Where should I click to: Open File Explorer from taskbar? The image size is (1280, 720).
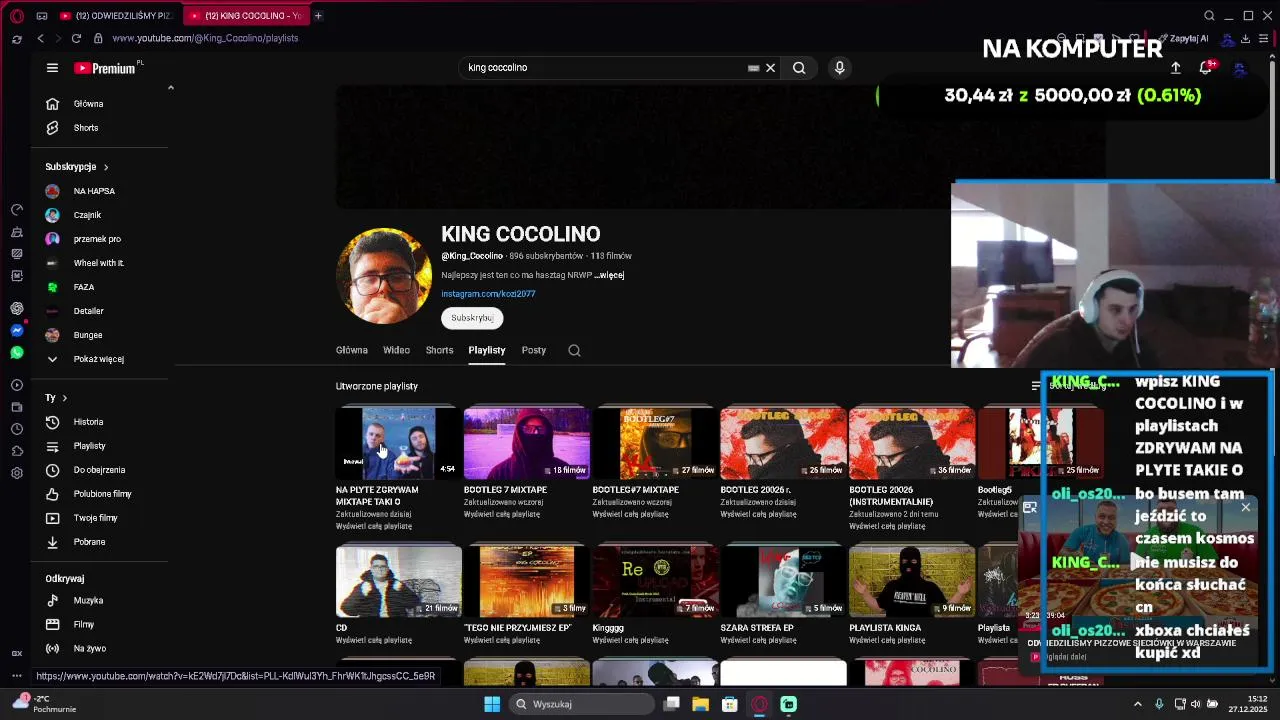pos(700,704)
